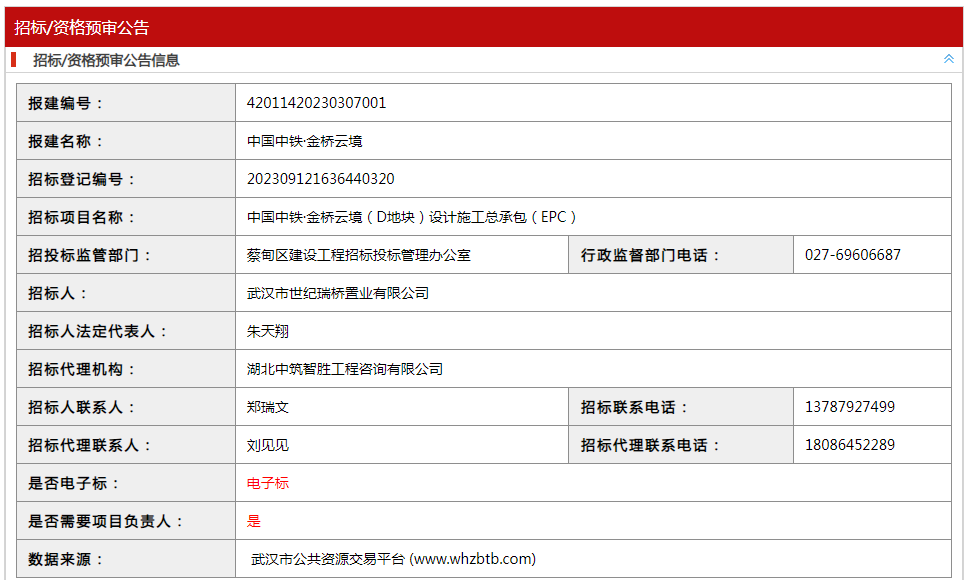Select the 招标登记编号 label
Screen dimensions: 969x580
point(82,180)
